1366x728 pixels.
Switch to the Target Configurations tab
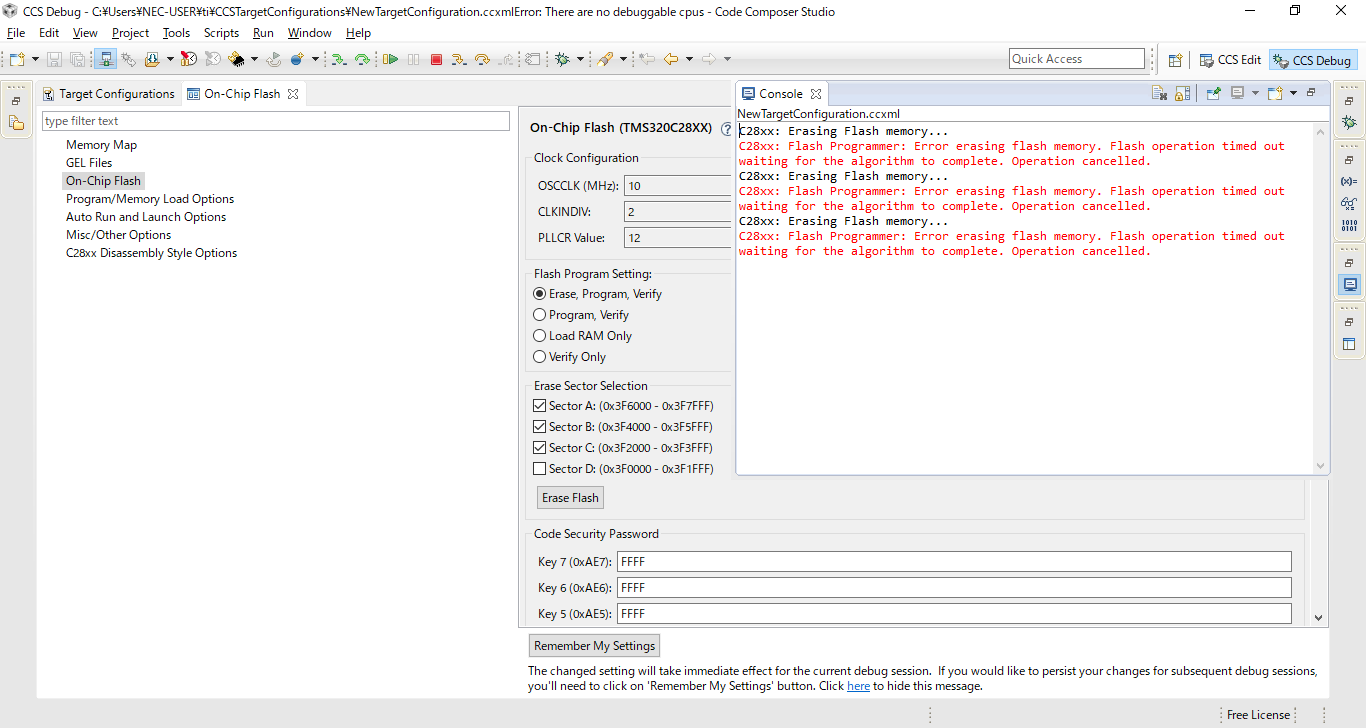(x=108, y=94)
